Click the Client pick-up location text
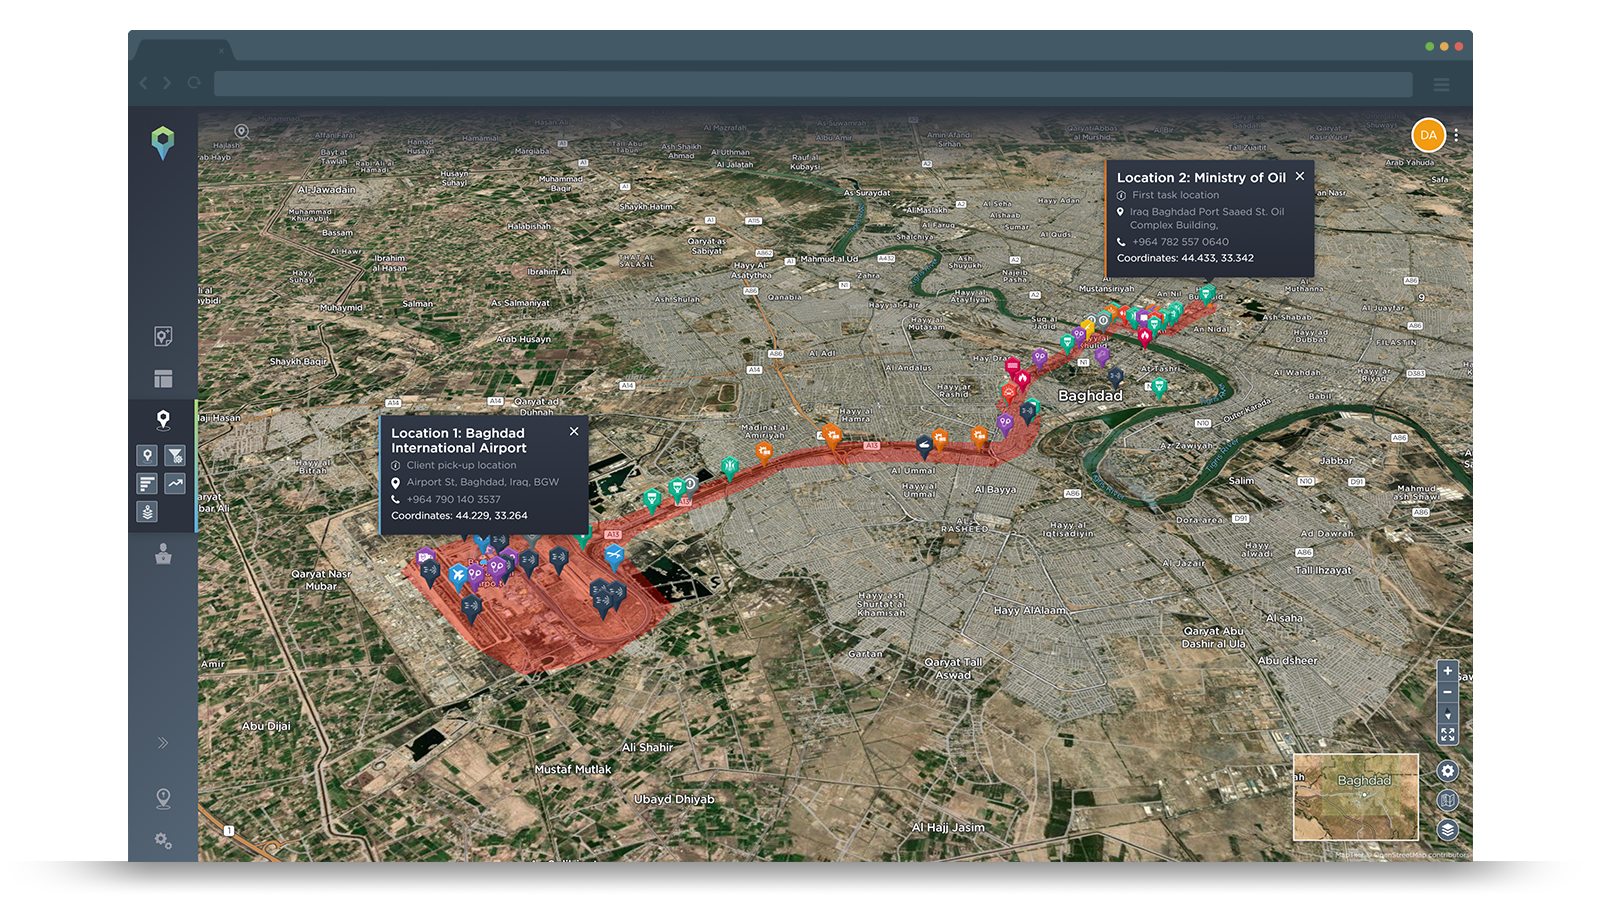The height and width of the screenshot is (920, 1600). click(x=461, y=465)
